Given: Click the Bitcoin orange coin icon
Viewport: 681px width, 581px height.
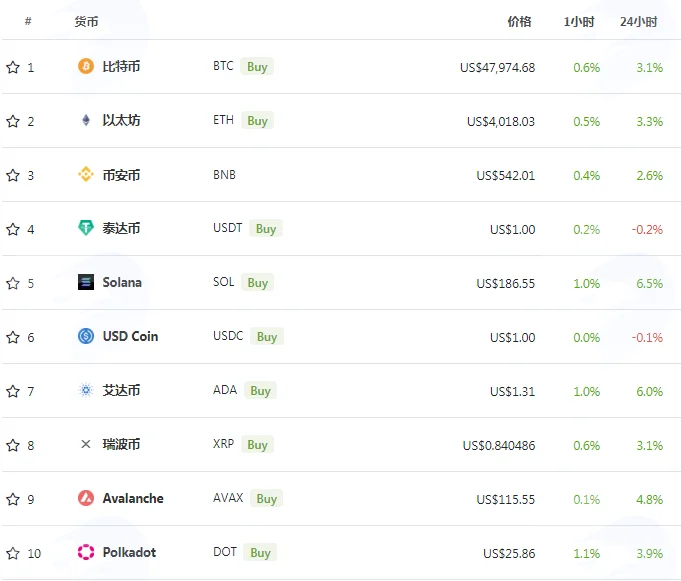Looking at the screenshot, I should 86,66.
